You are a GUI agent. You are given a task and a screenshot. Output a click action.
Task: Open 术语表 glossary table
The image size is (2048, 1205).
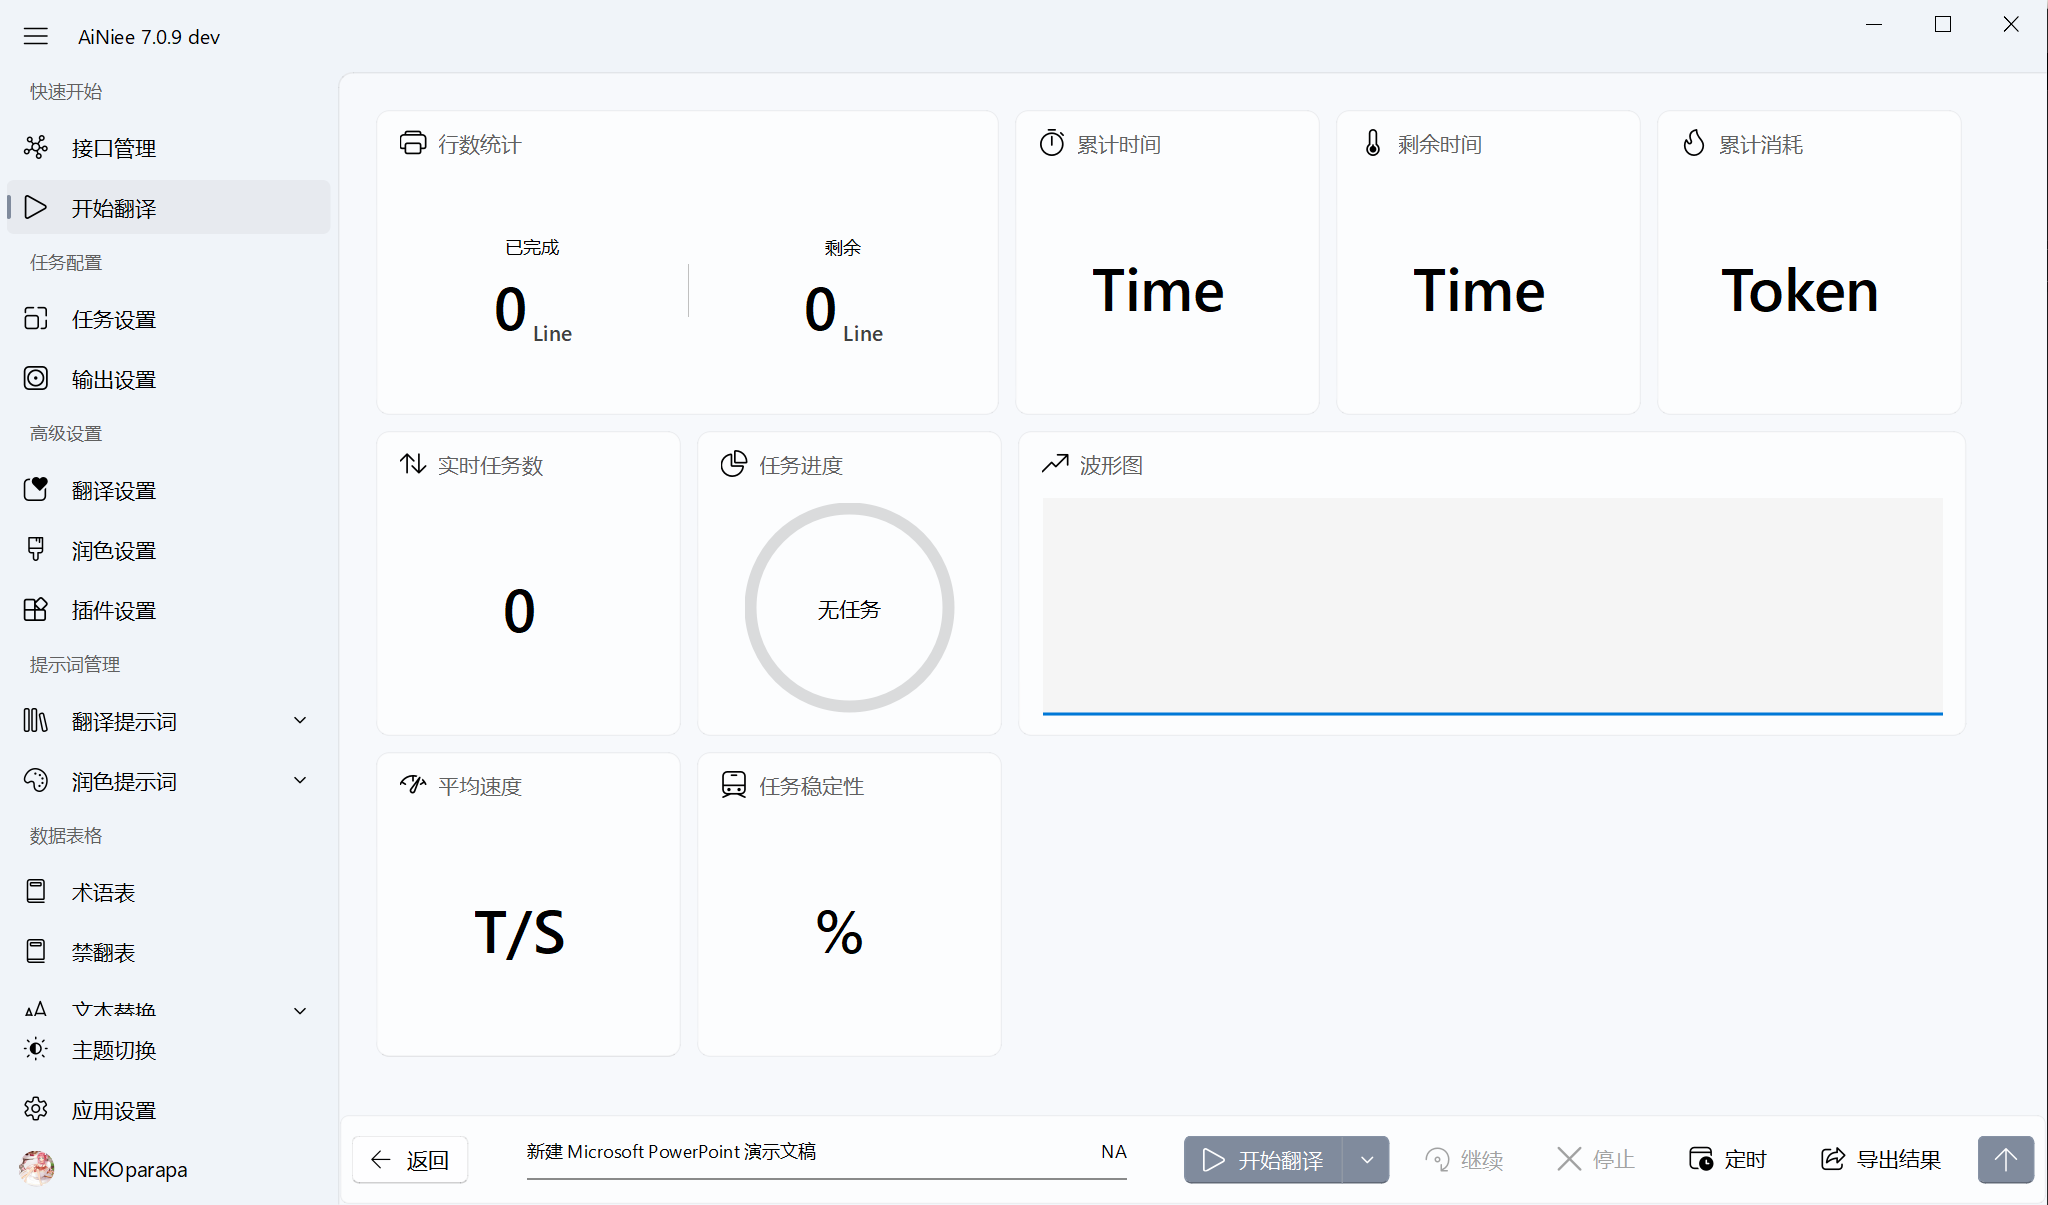[103, 892]
